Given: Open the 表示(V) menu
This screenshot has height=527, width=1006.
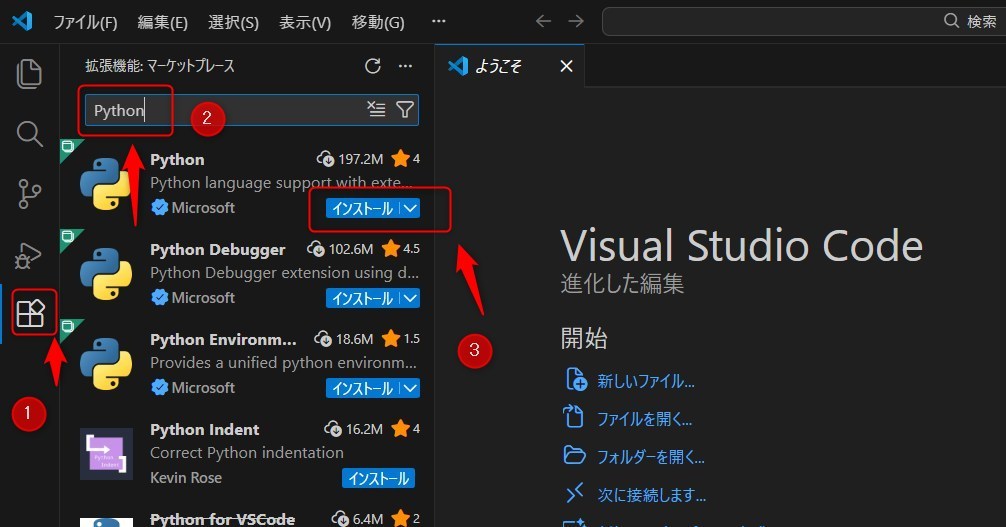Looking at the screenshot, I should coord(305,22).
